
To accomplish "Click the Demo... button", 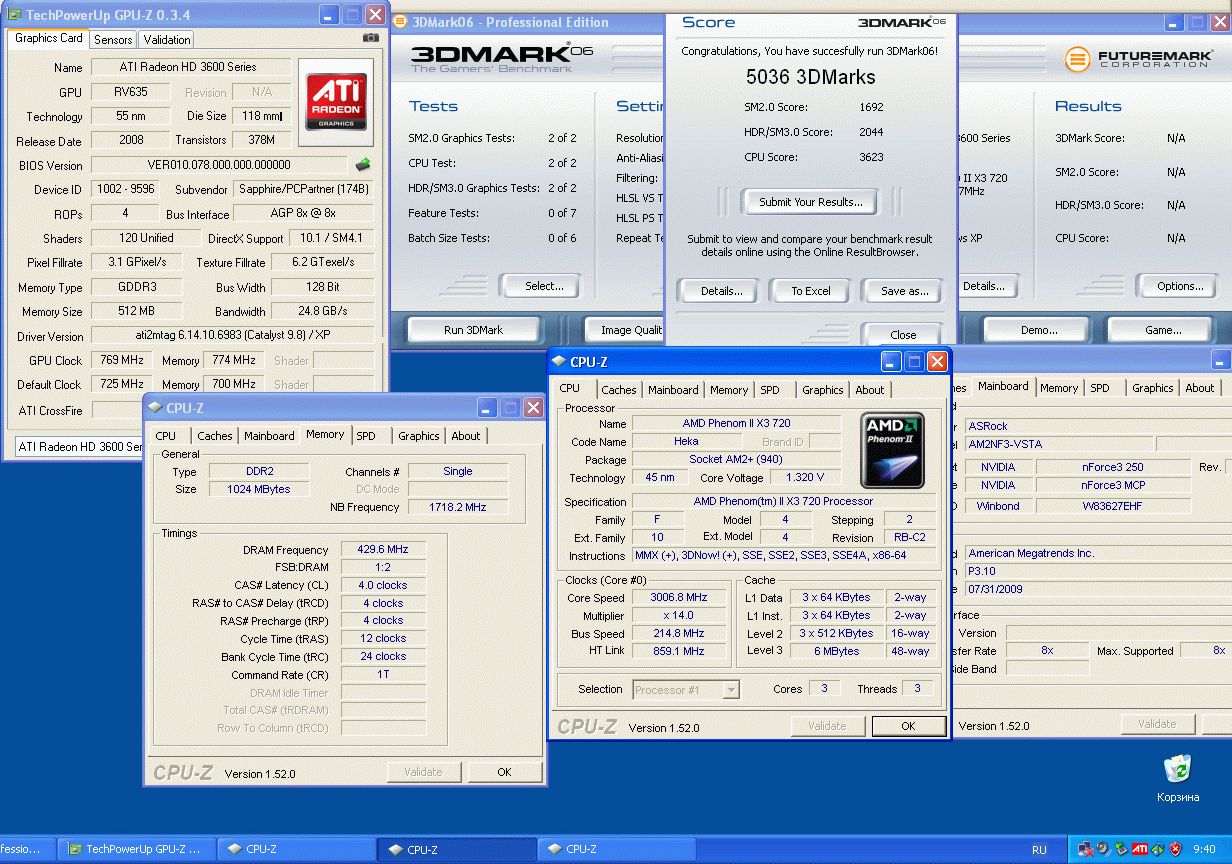I will click(x=1039, y=330).
